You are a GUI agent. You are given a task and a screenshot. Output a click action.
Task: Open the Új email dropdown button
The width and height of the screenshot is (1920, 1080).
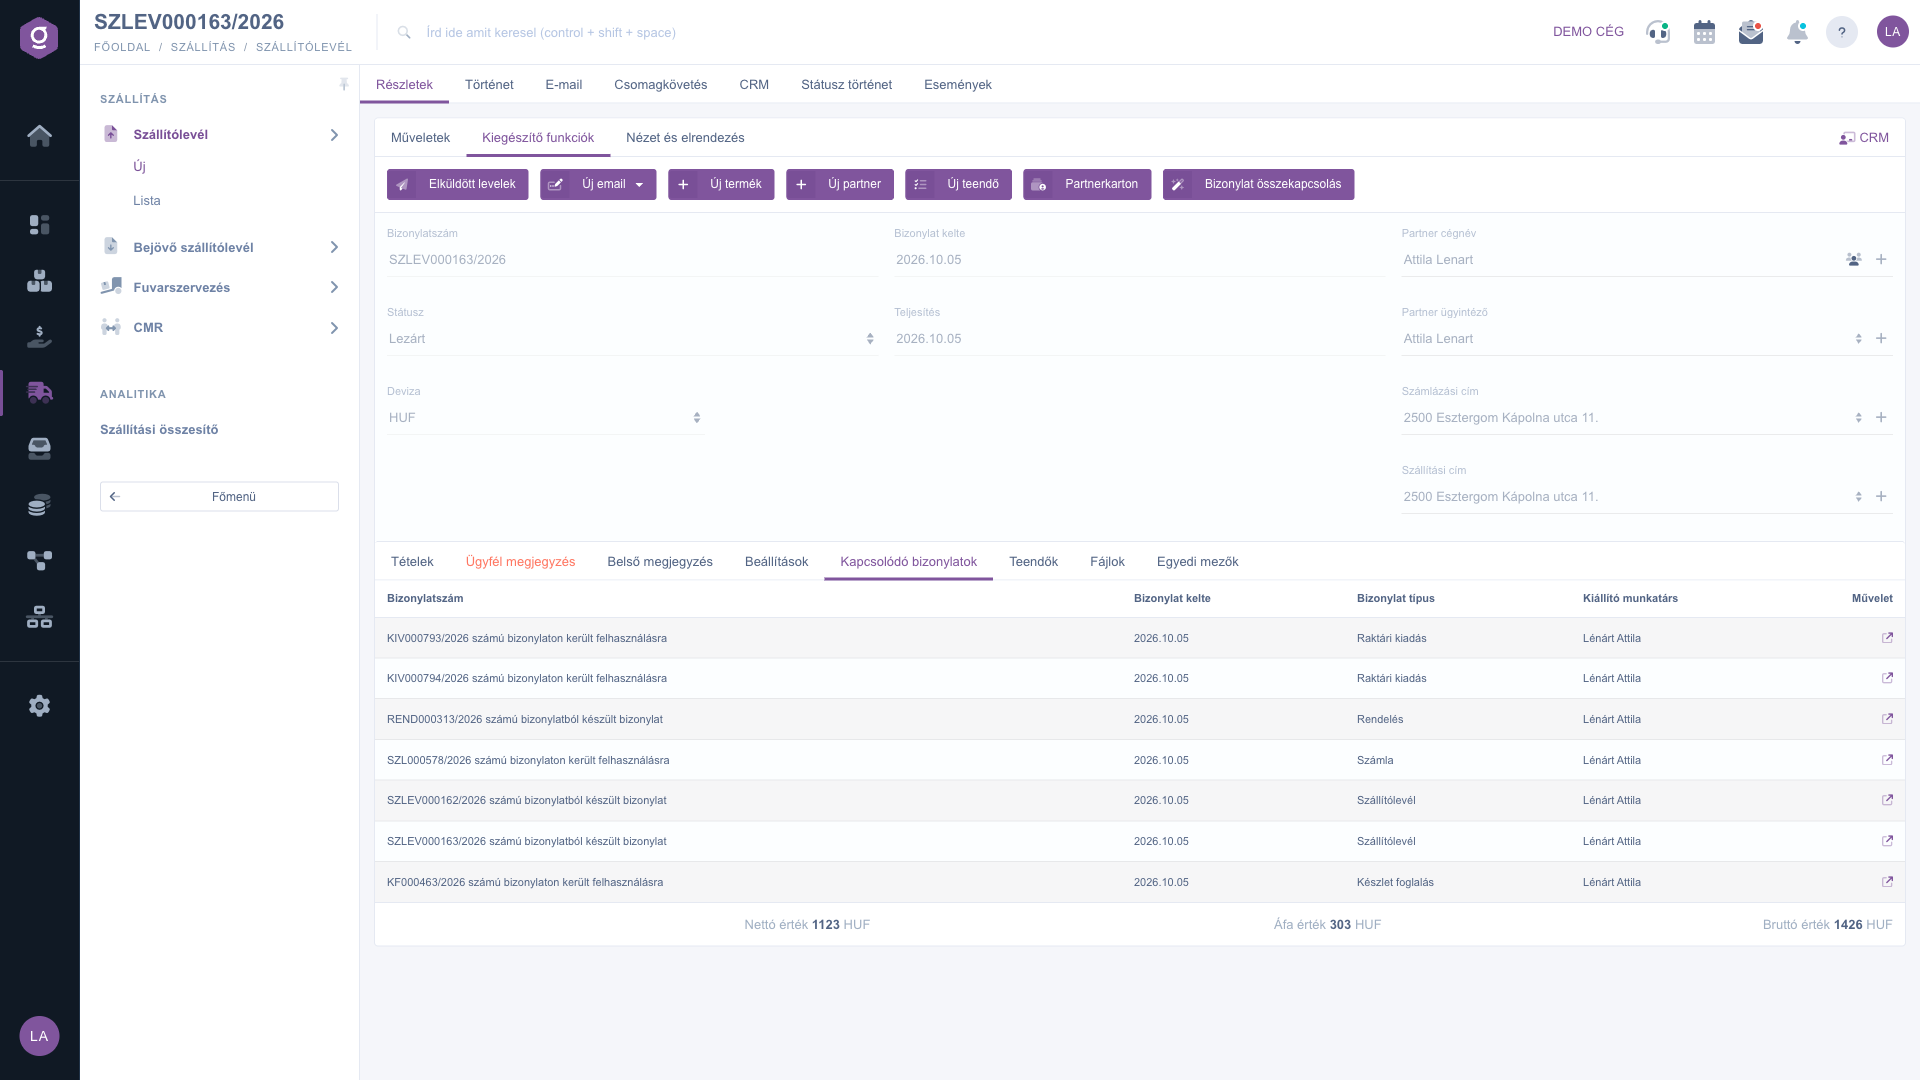[598, 184]
